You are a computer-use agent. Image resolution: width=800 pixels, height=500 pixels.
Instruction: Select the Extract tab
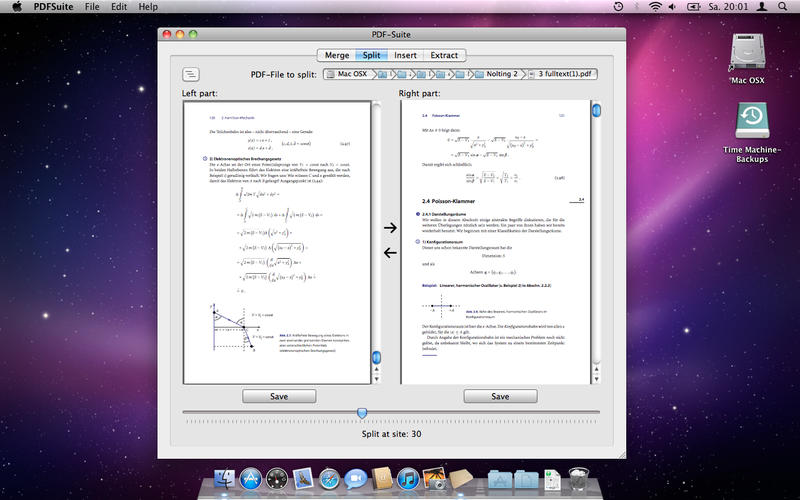coord(444,55)
